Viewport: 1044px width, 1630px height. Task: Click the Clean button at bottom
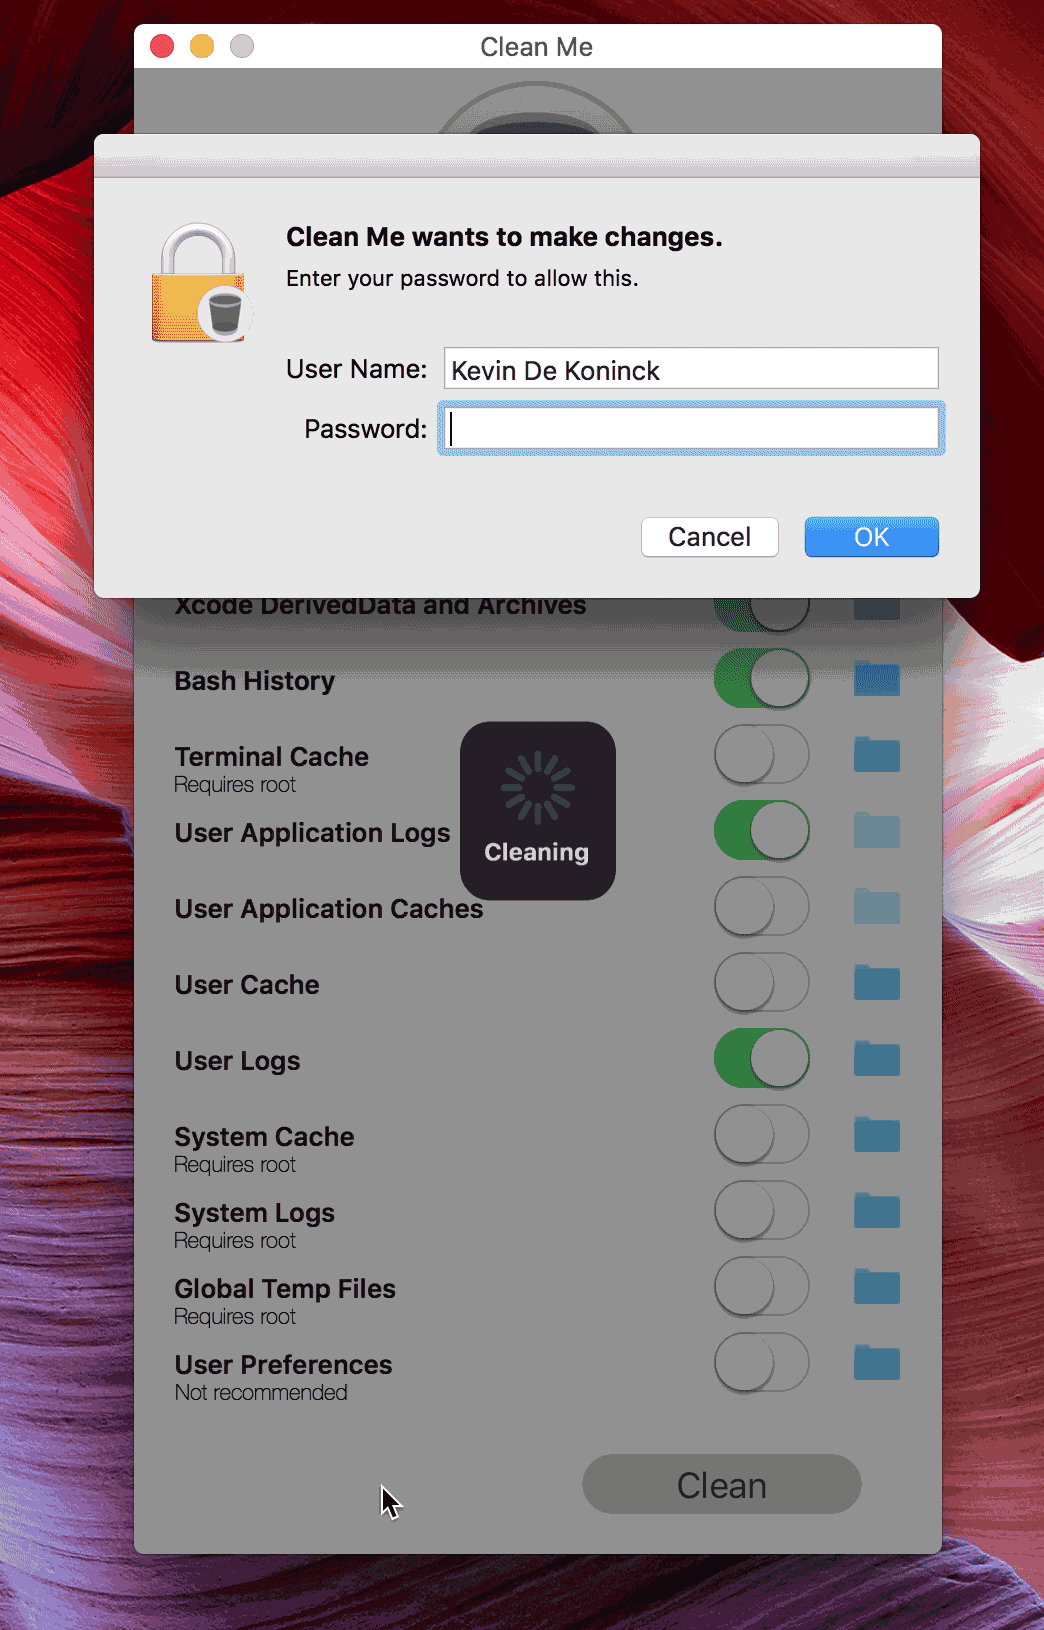click(721, 1485)
